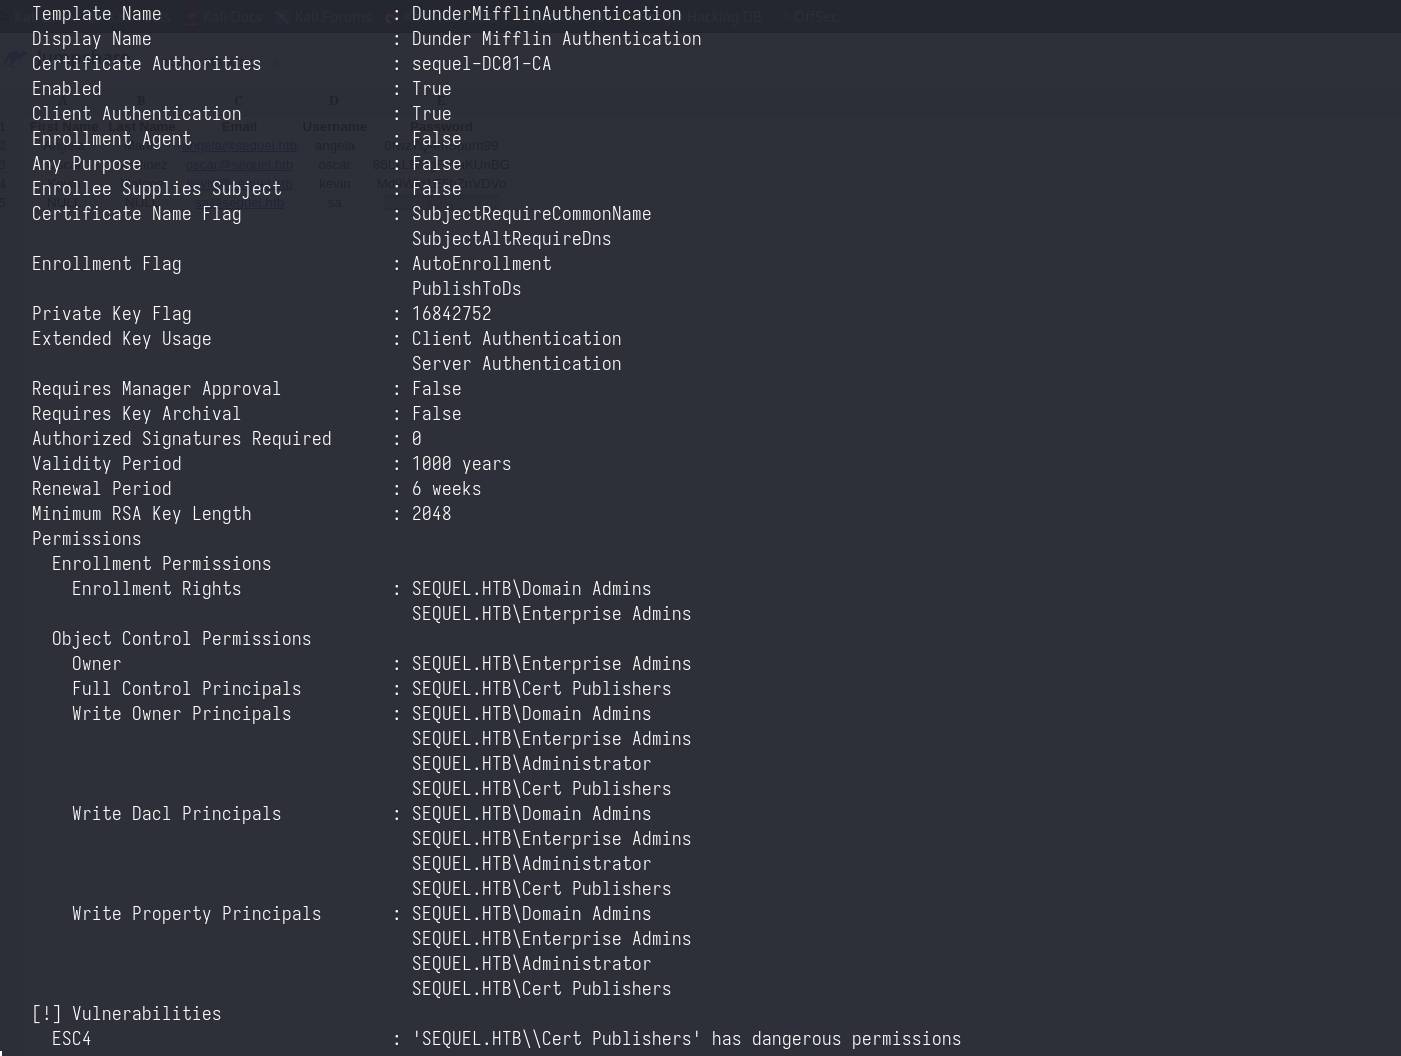Click the sequel-DC01-CA certificate authority value
This screenshot has width=1401, height=1056.
coord(481,64)
